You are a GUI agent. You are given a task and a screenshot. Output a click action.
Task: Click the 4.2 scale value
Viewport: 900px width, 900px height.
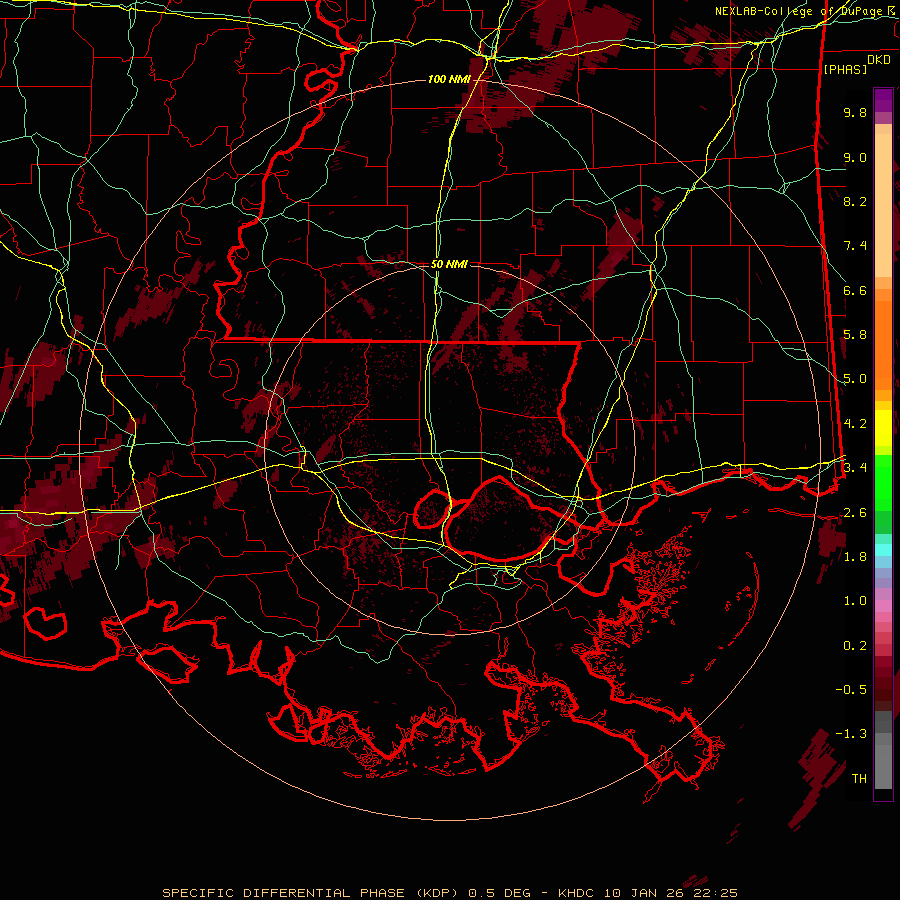pyautogui.click(x=855, y=424)
